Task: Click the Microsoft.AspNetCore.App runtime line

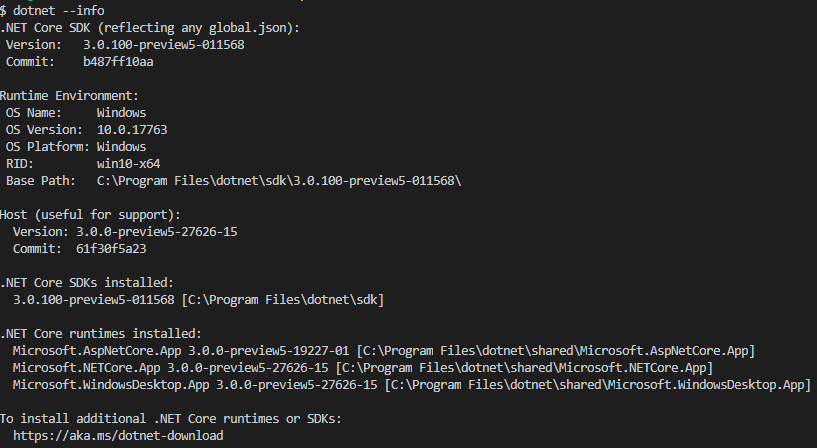Action: 384,351
